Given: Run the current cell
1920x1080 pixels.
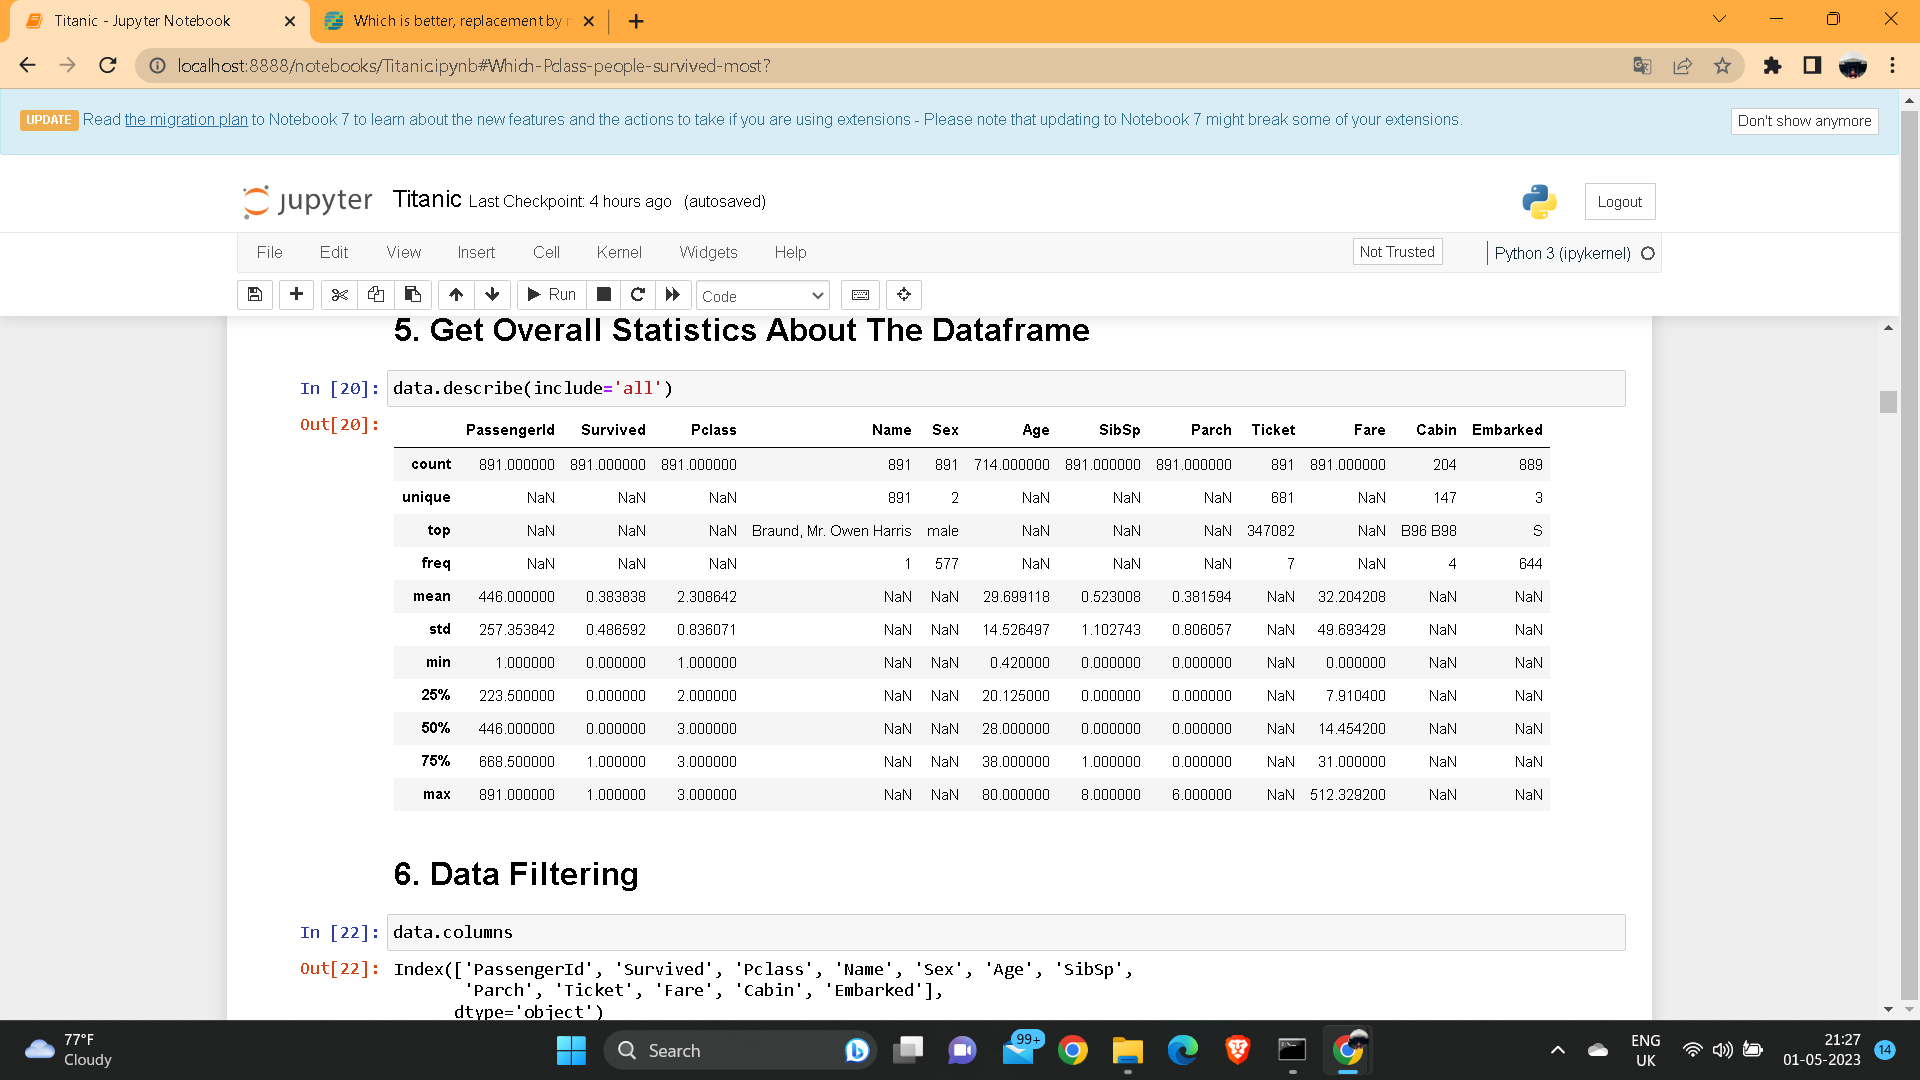Looking at the screenshot, I should pyautogui.click(x=551, y=294).
